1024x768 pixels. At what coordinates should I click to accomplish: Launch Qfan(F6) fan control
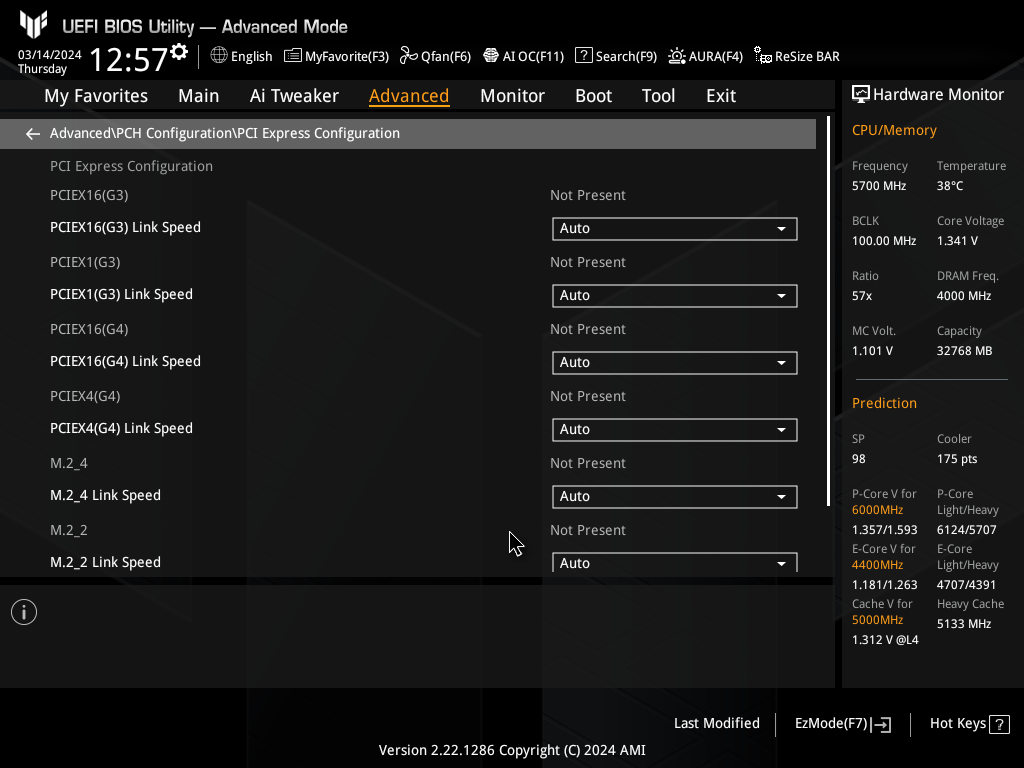436,56
